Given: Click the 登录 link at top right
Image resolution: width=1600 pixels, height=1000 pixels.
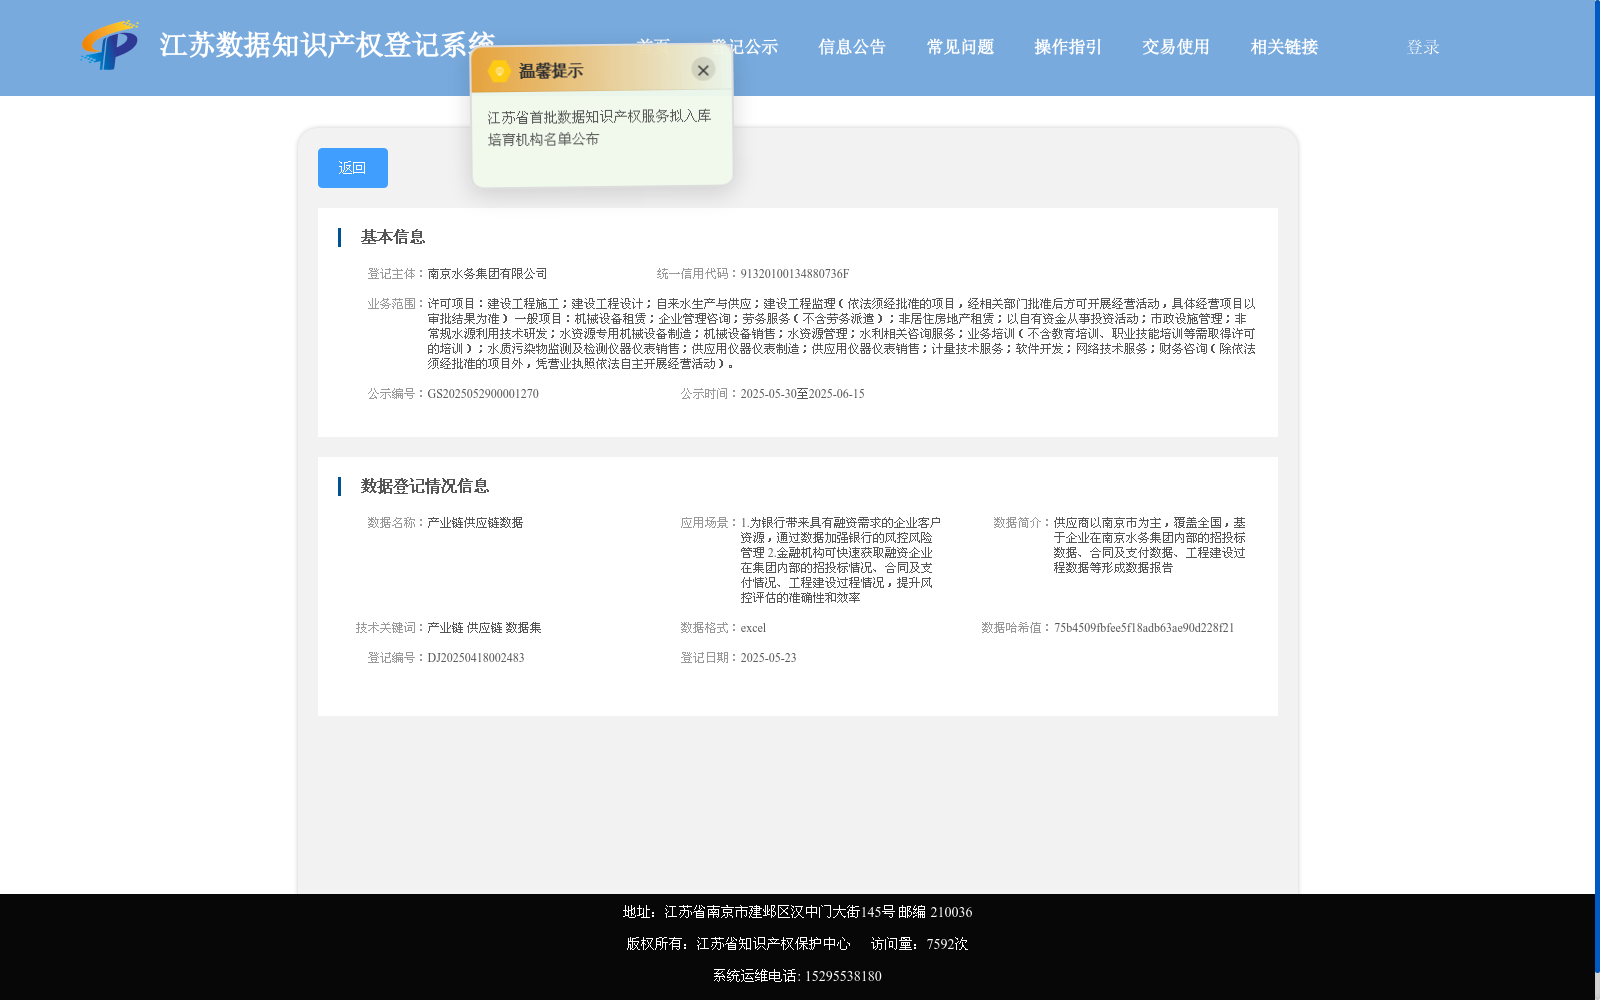Looking at the screenshot, I should 1421,46.
